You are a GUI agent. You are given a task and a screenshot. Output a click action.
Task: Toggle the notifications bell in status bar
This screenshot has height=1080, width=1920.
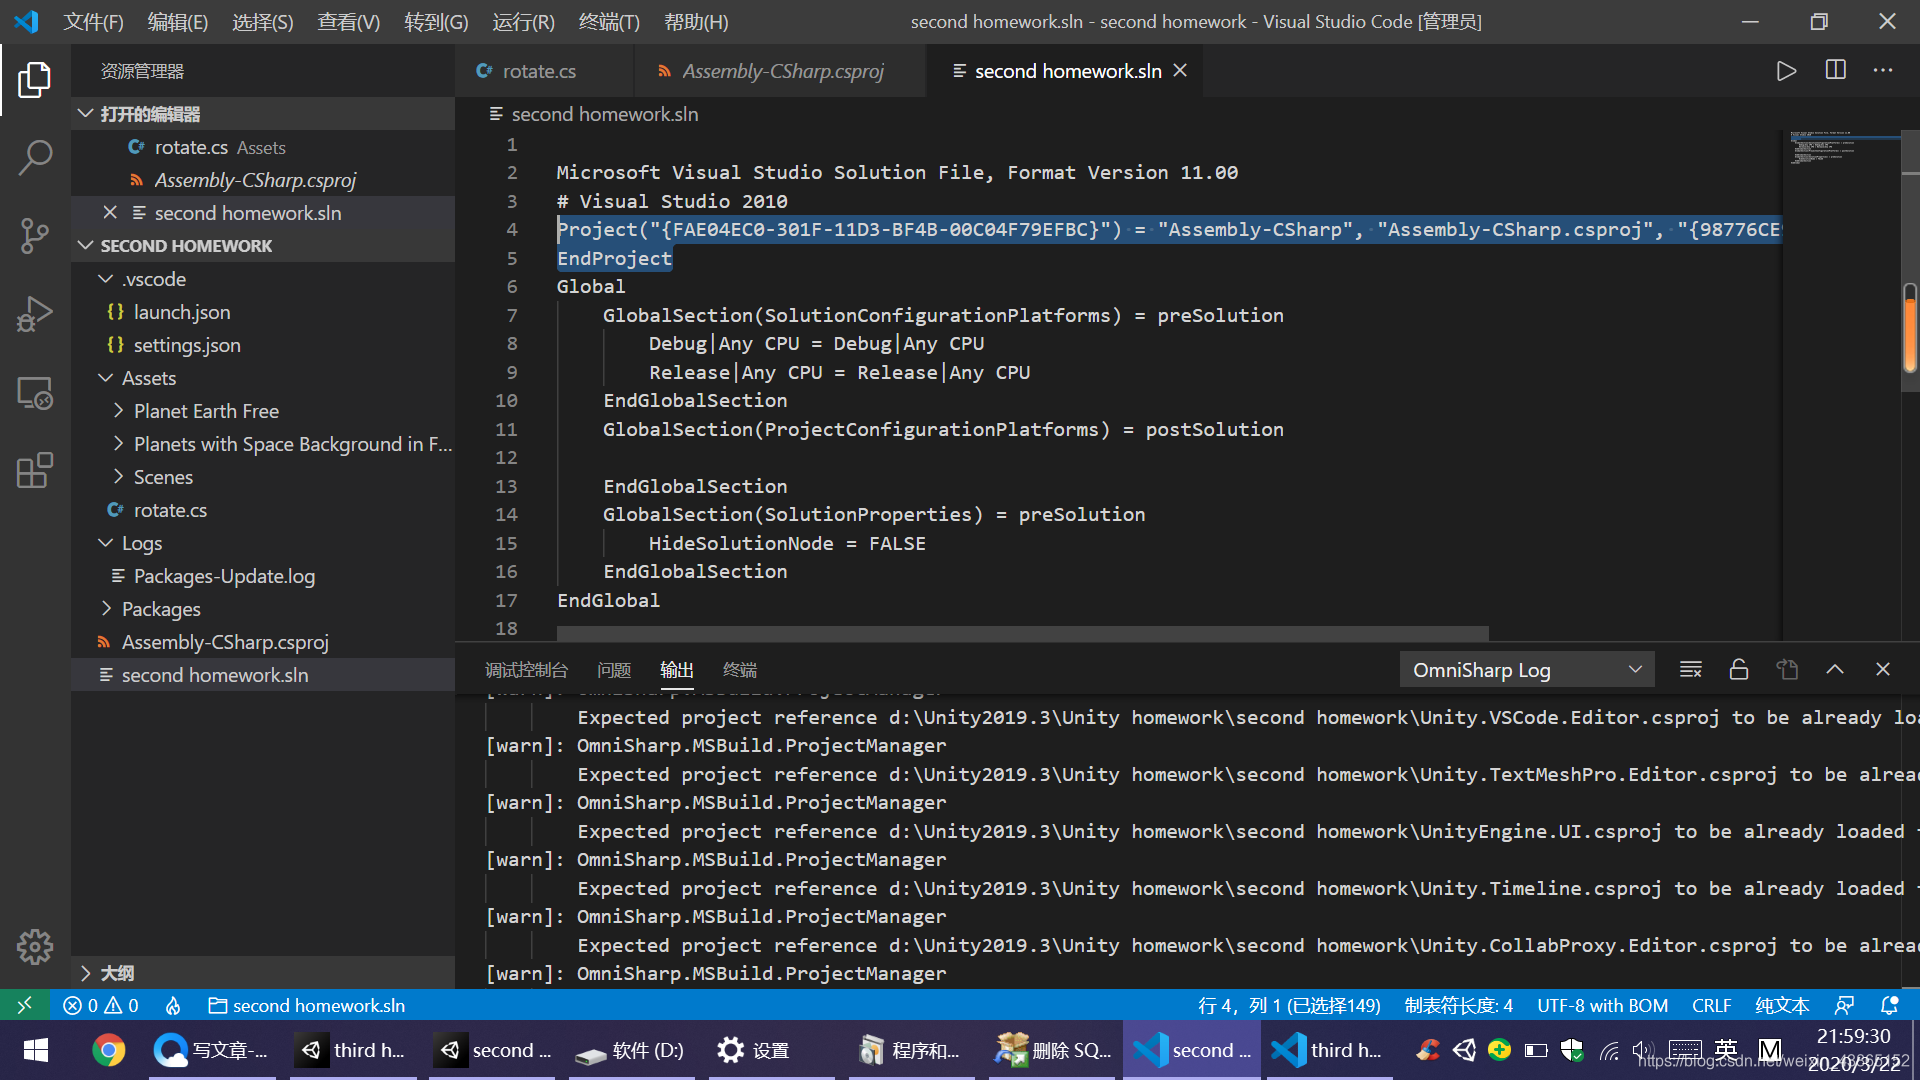[x=1893, y=1005]
